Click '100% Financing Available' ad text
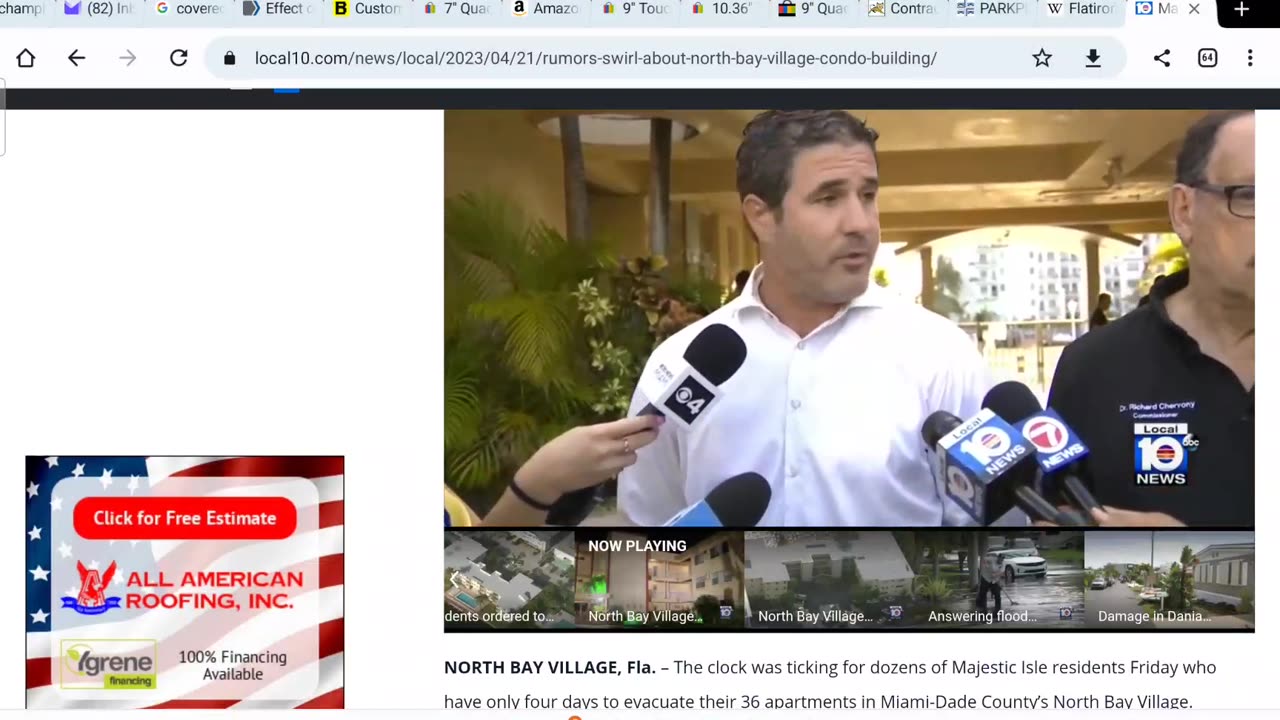The width and height of the screenshot is (1280, 720). 232,665
